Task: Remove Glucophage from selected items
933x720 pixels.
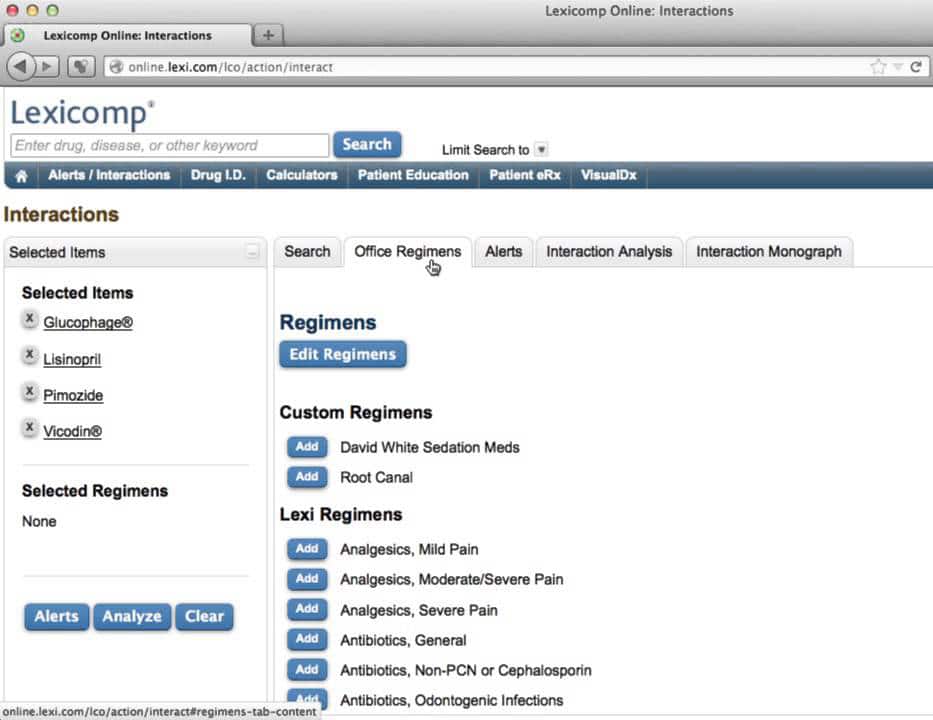Action: [29, 319]
